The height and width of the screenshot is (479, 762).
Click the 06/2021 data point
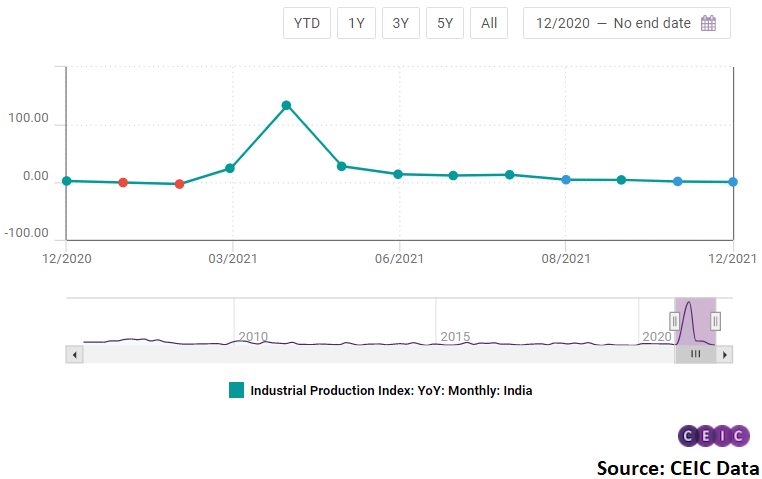[x=398, y=174]
